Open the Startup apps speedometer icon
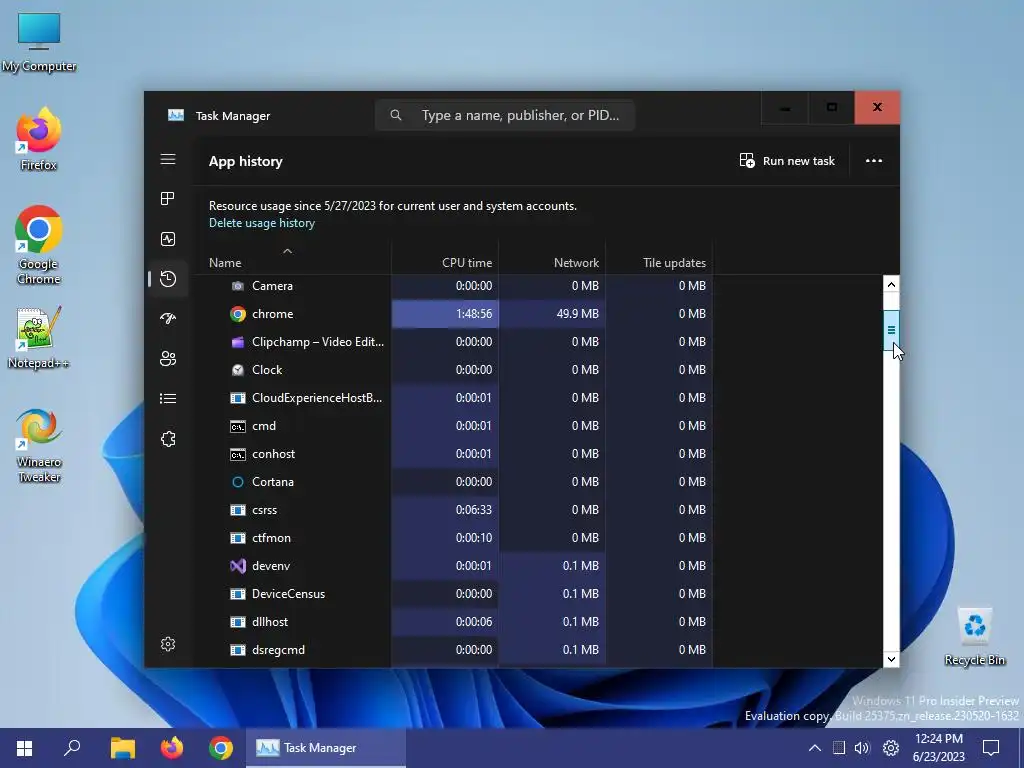This screenshot has width=1024, height=768. click(168, 319)
